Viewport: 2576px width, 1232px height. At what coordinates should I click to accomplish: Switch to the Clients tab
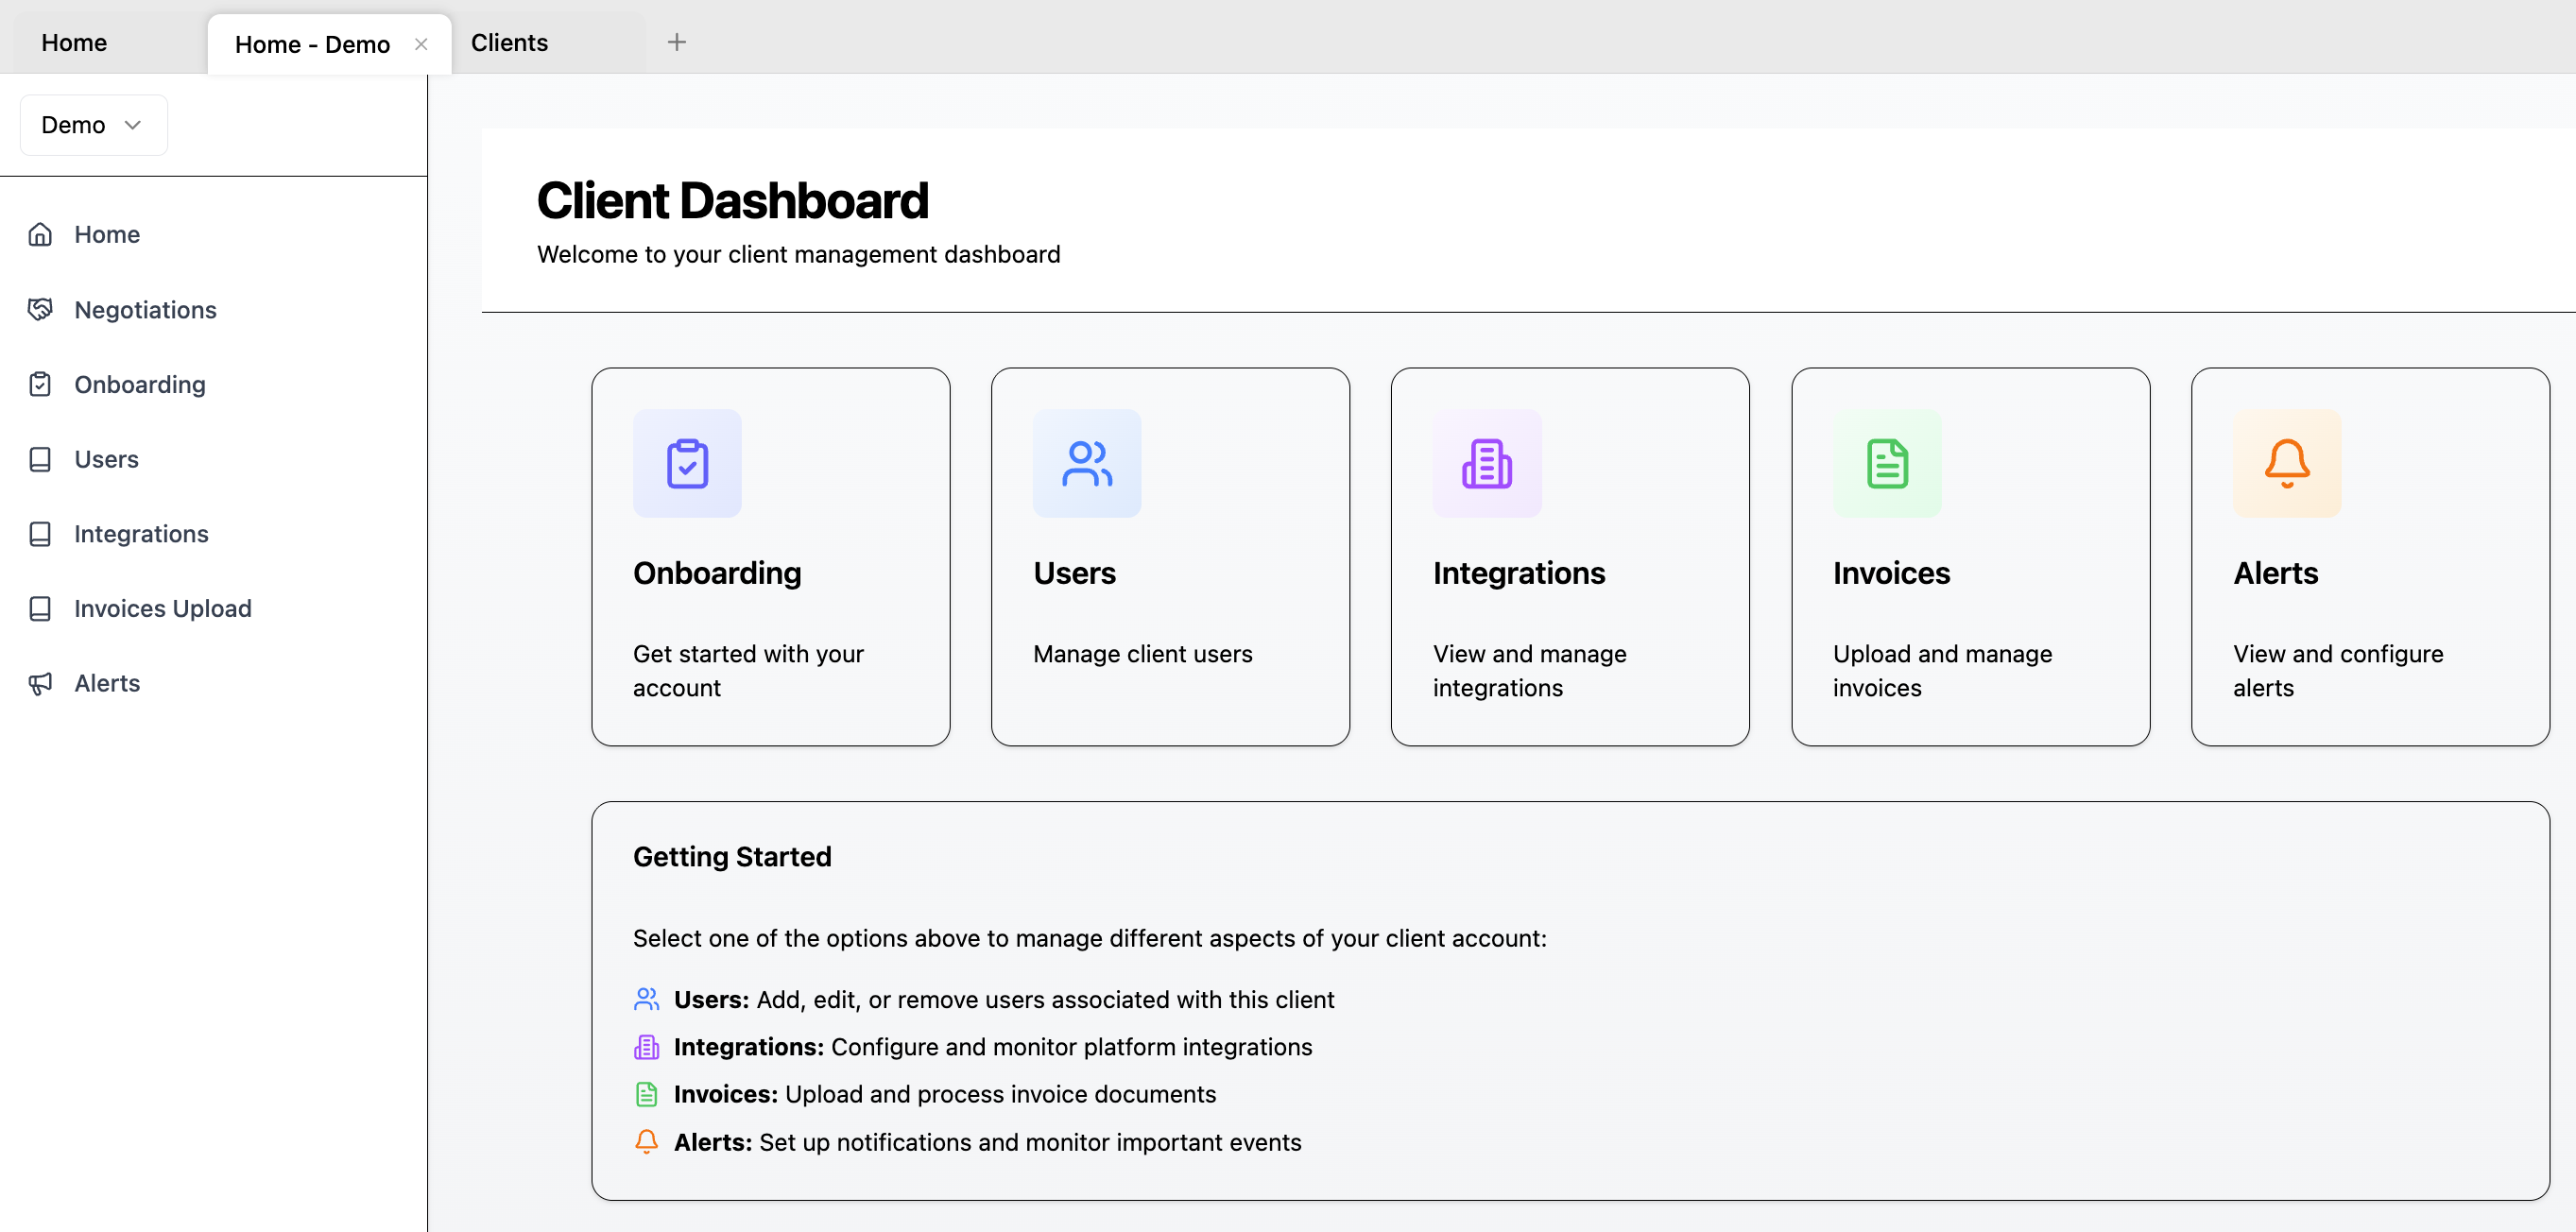(509, 43)
